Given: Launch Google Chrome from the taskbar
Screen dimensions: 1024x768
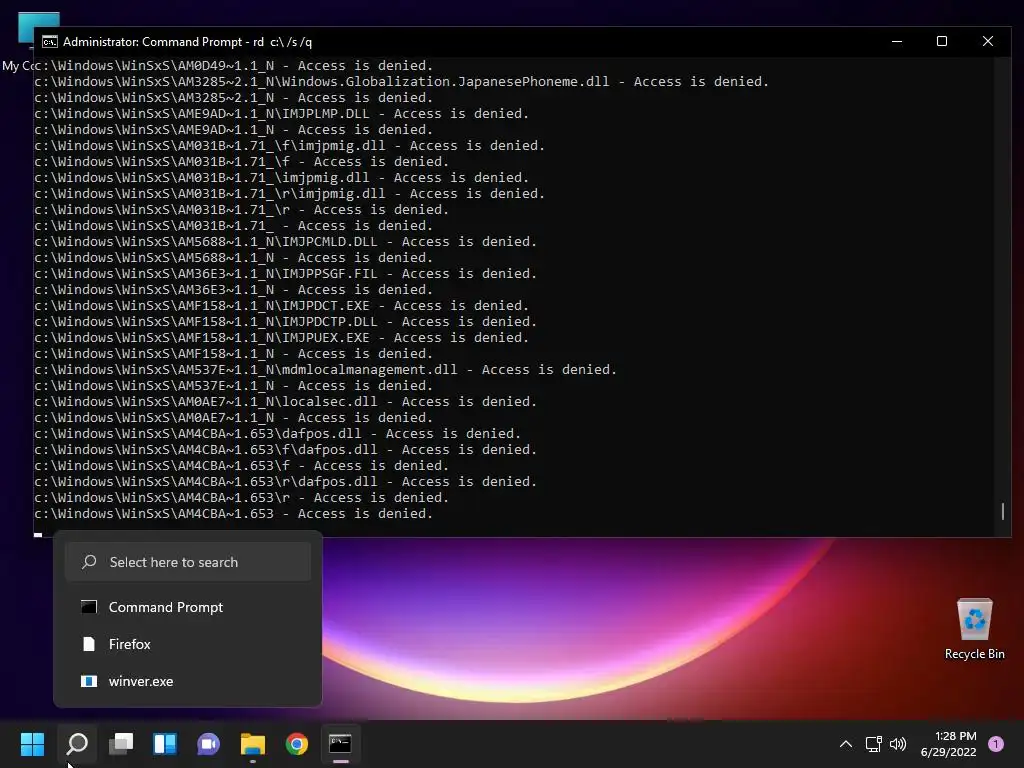Looking at the screenshot, I should 296,744.
